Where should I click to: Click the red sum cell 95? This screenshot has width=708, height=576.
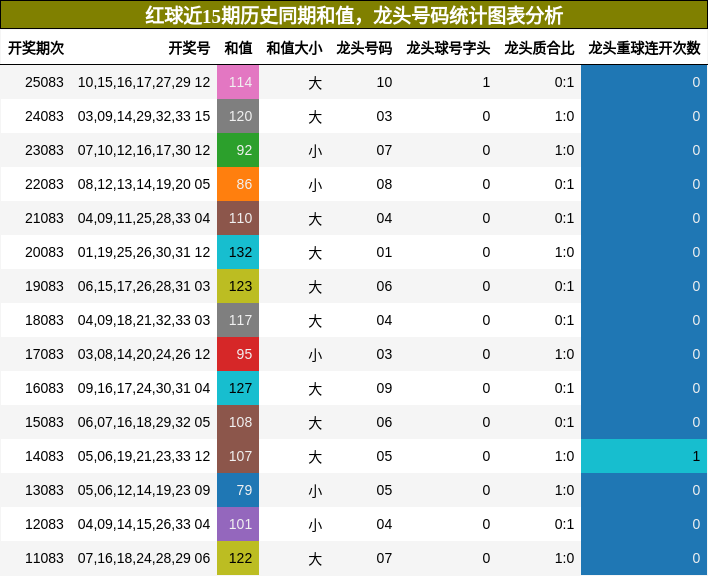238,354
